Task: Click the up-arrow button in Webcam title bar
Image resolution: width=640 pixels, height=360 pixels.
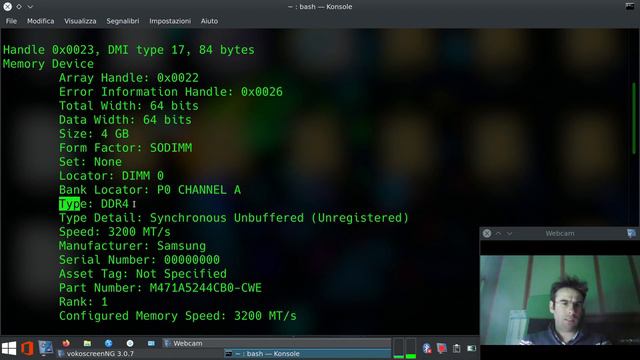Action: [498, 233]
